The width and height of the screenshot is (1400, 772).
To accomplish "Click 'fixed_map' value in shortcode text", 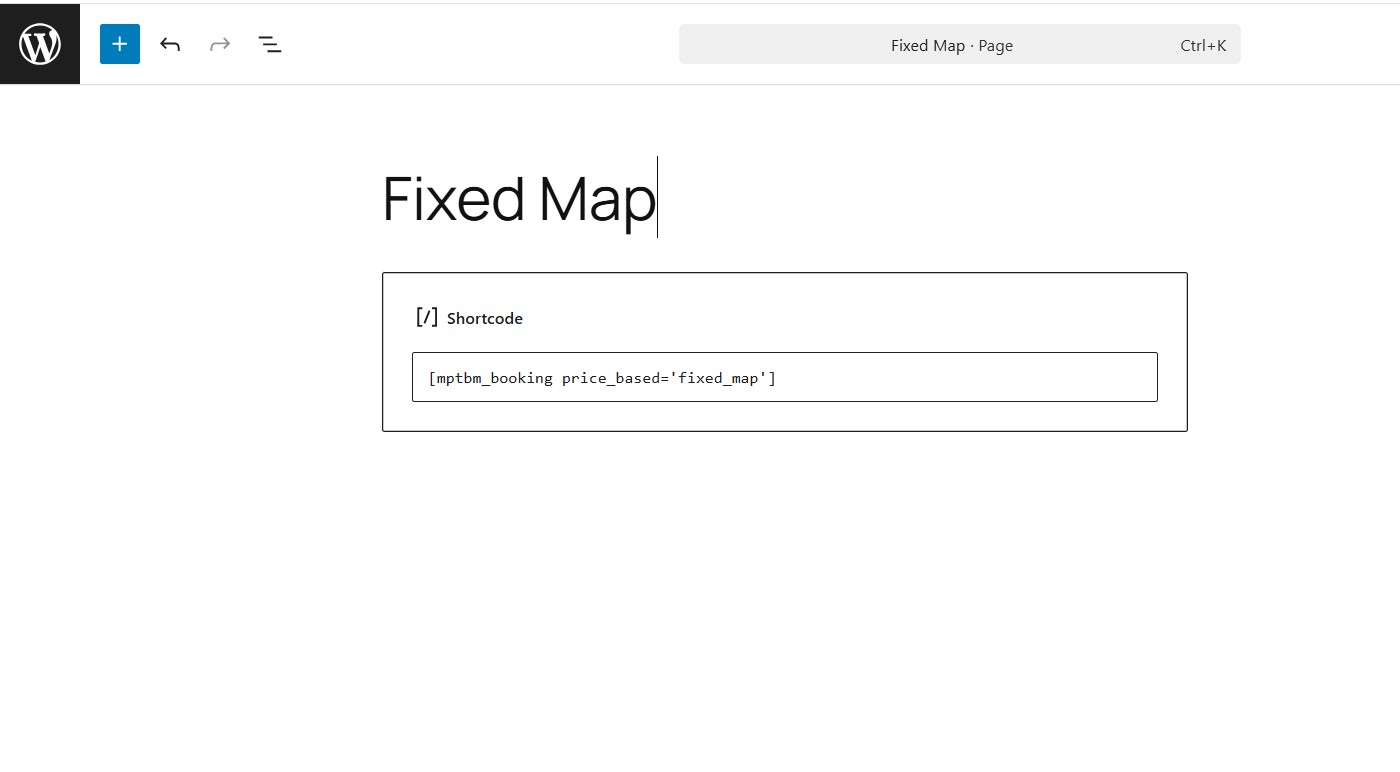I will coord(718,377).
